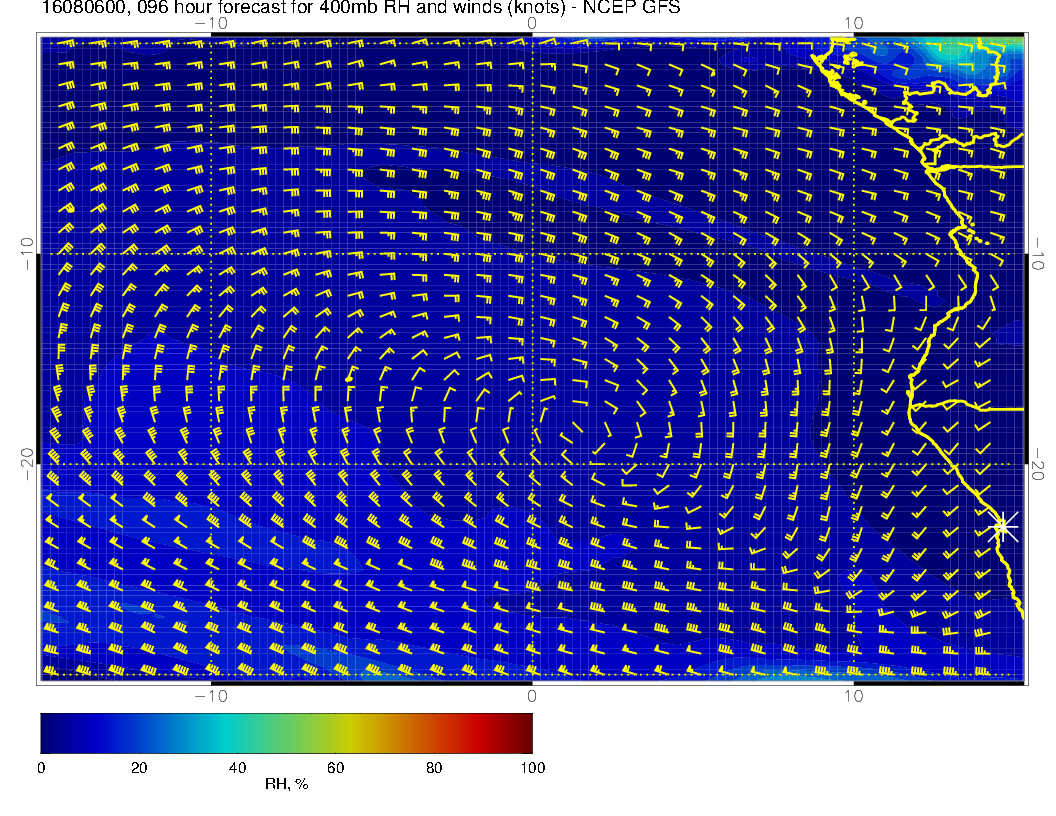Click the colorbar tick label '40'
The image size is (1056, 816).
tap(237, 767)
